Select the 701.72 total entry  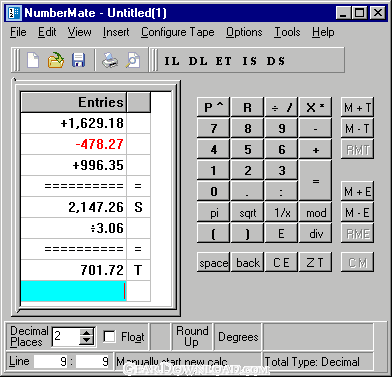click(x=73, y=270)
